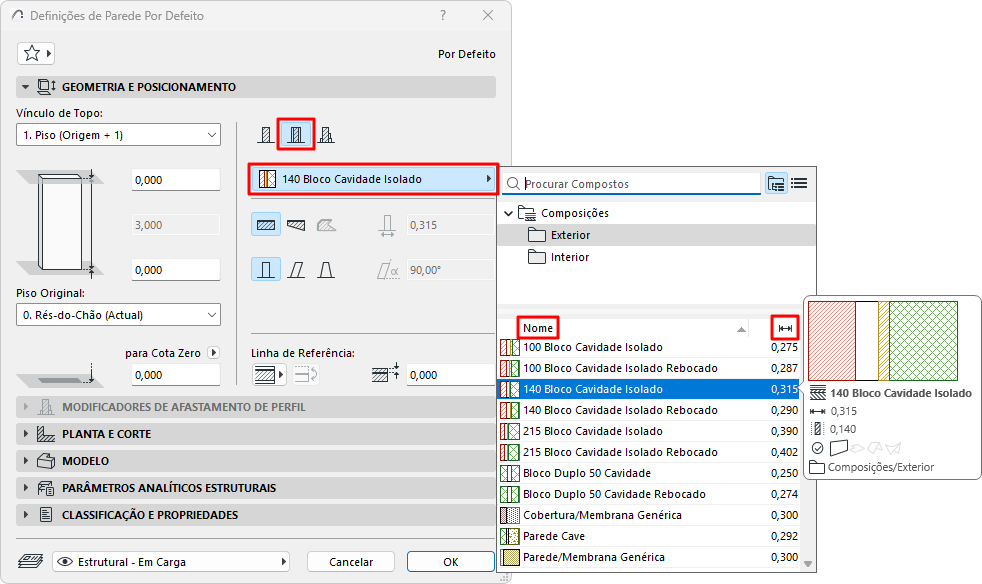The width and height of the screenshot is (982, 584).
Task: Select Bloco Duplo 50 Cavidade
Action: 649,473
